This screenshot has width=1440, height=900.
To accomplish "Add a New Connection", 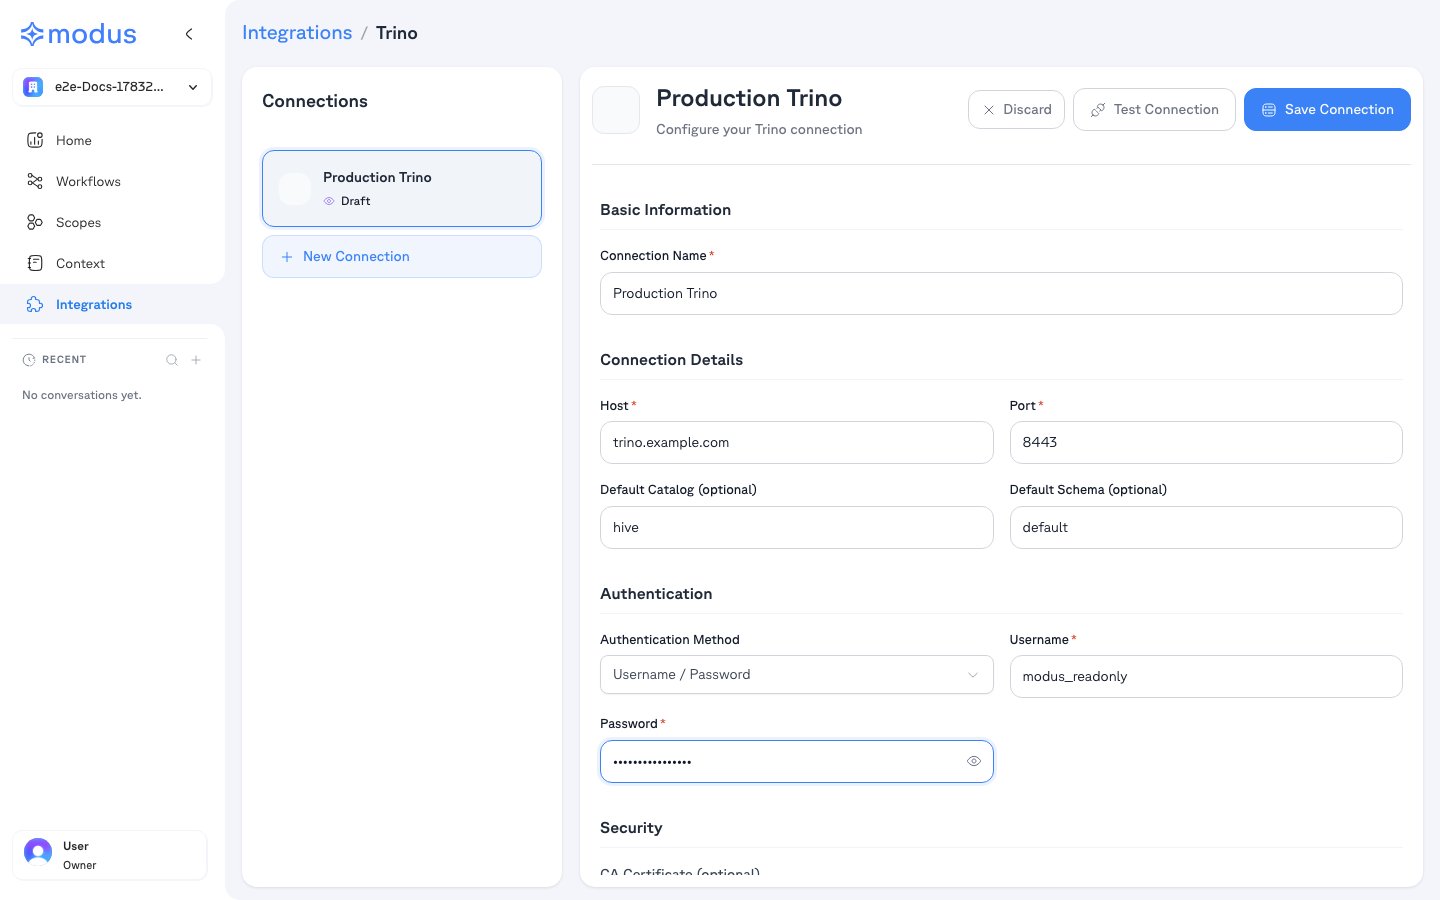I will [402, 257].
